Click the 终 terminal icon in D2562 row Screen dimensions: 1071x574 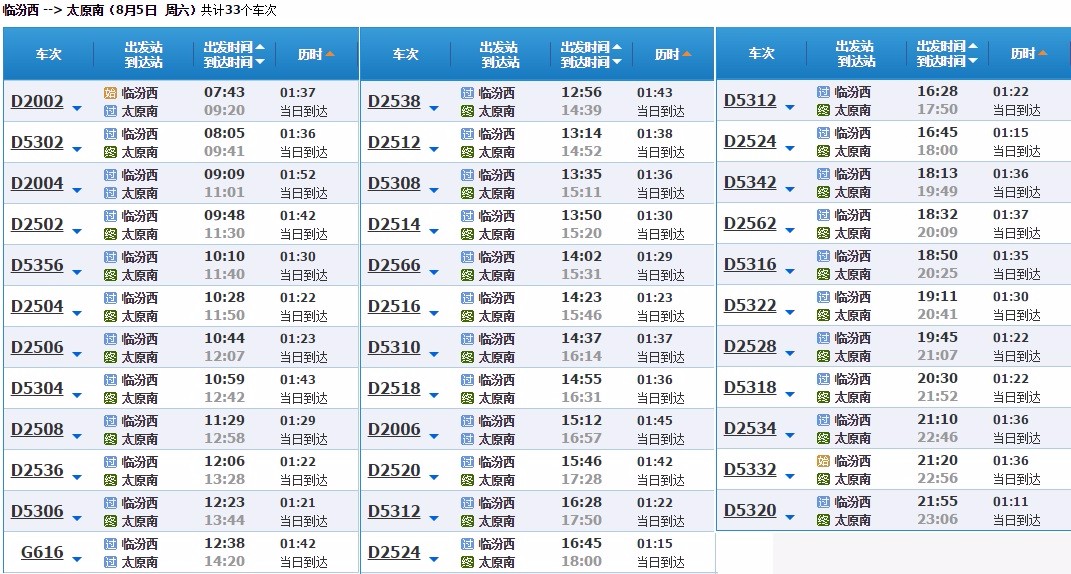[x=824, y=232]
